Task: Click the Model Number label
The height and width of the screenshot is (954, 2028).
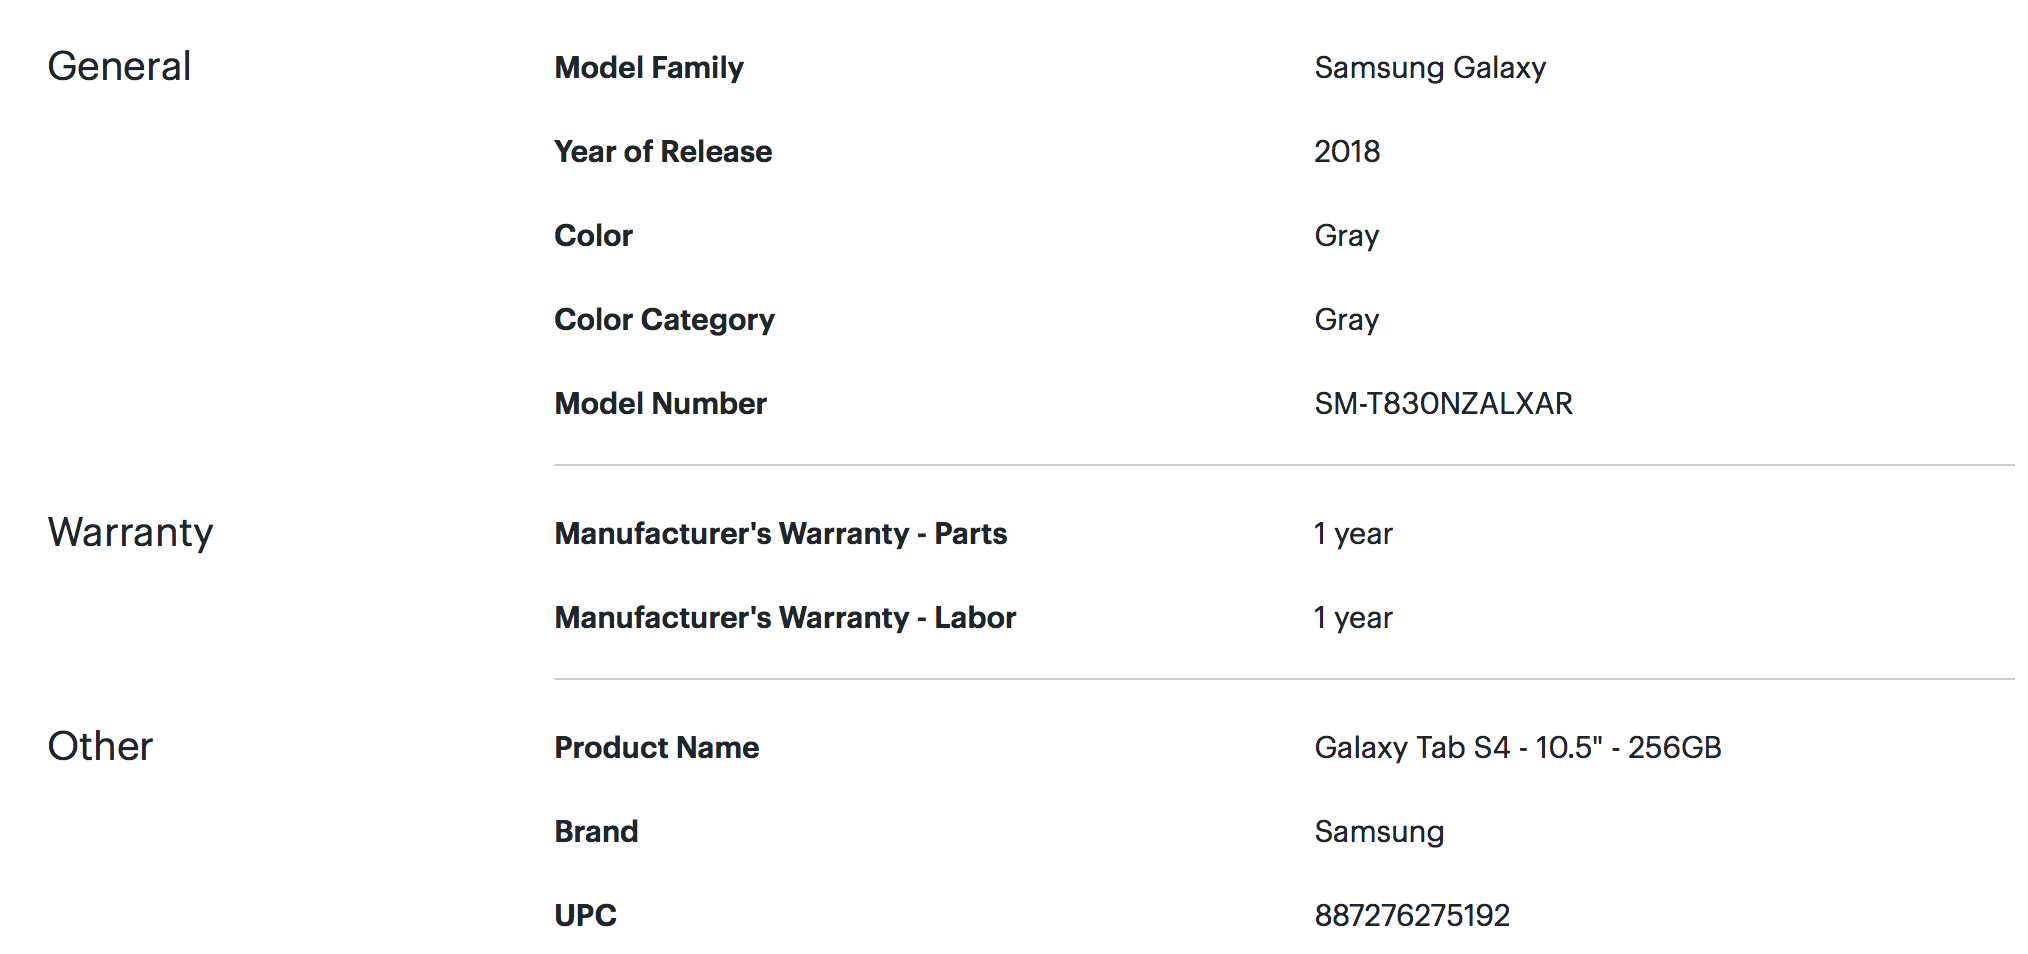Action: click(660, 404)
